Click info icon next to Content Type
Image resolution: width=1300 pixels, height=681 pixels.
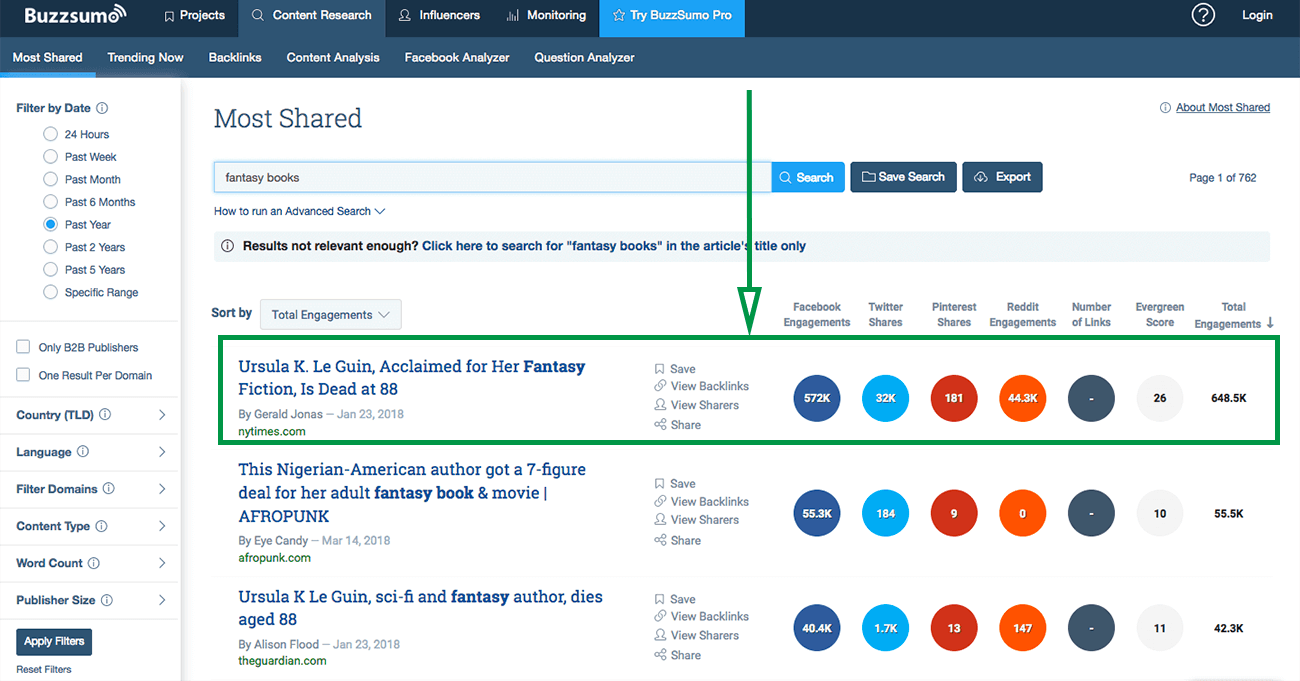tap(101, 526)
